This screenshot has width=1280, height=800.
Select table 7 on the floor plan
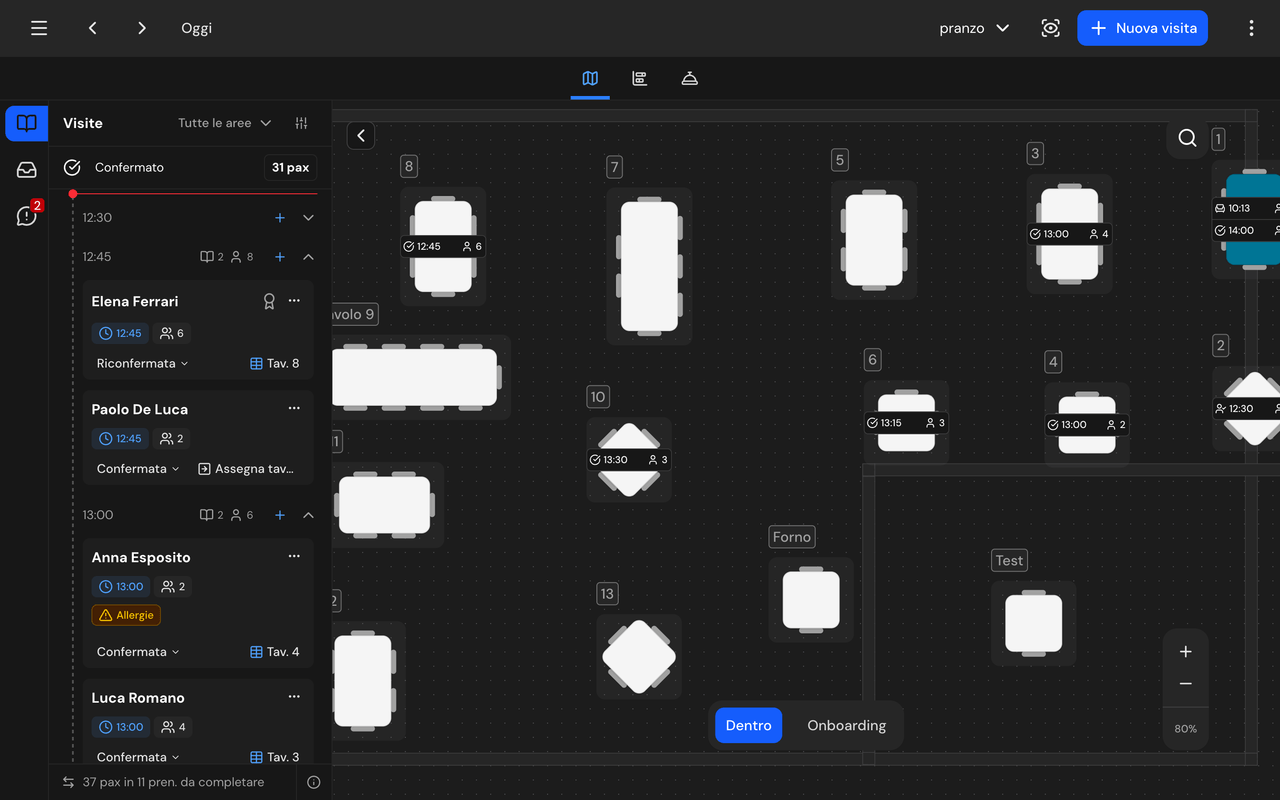pyautogui.click(x=649, y=267)
